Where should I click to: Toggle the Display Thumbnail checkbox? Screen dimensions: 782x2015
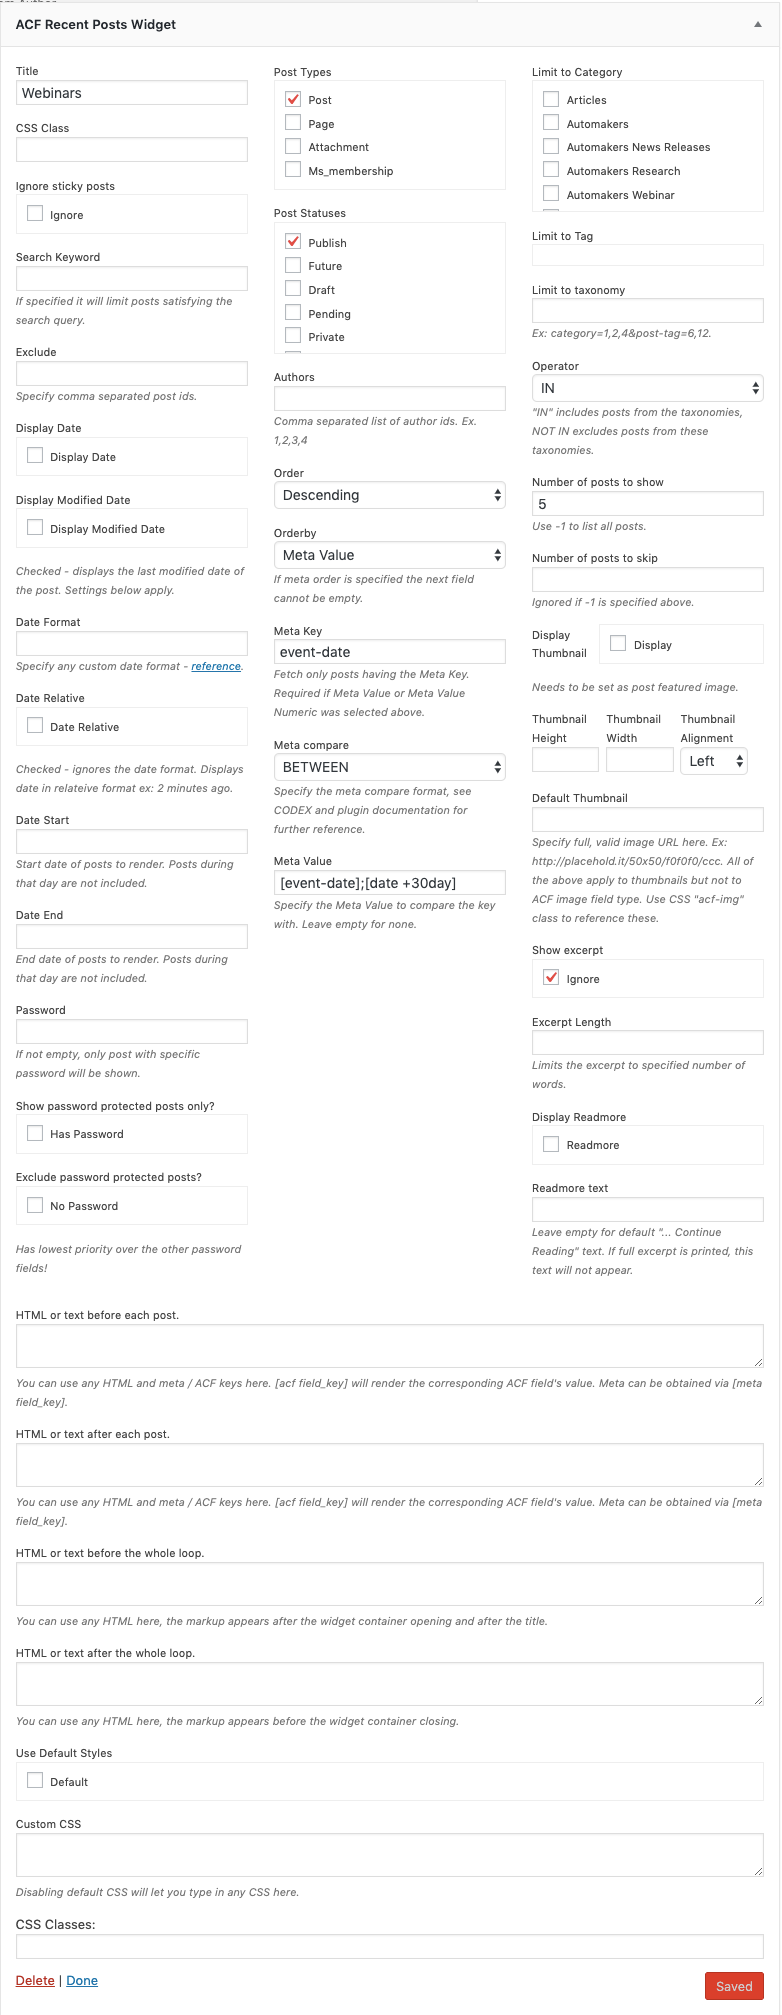pos(618,644)
